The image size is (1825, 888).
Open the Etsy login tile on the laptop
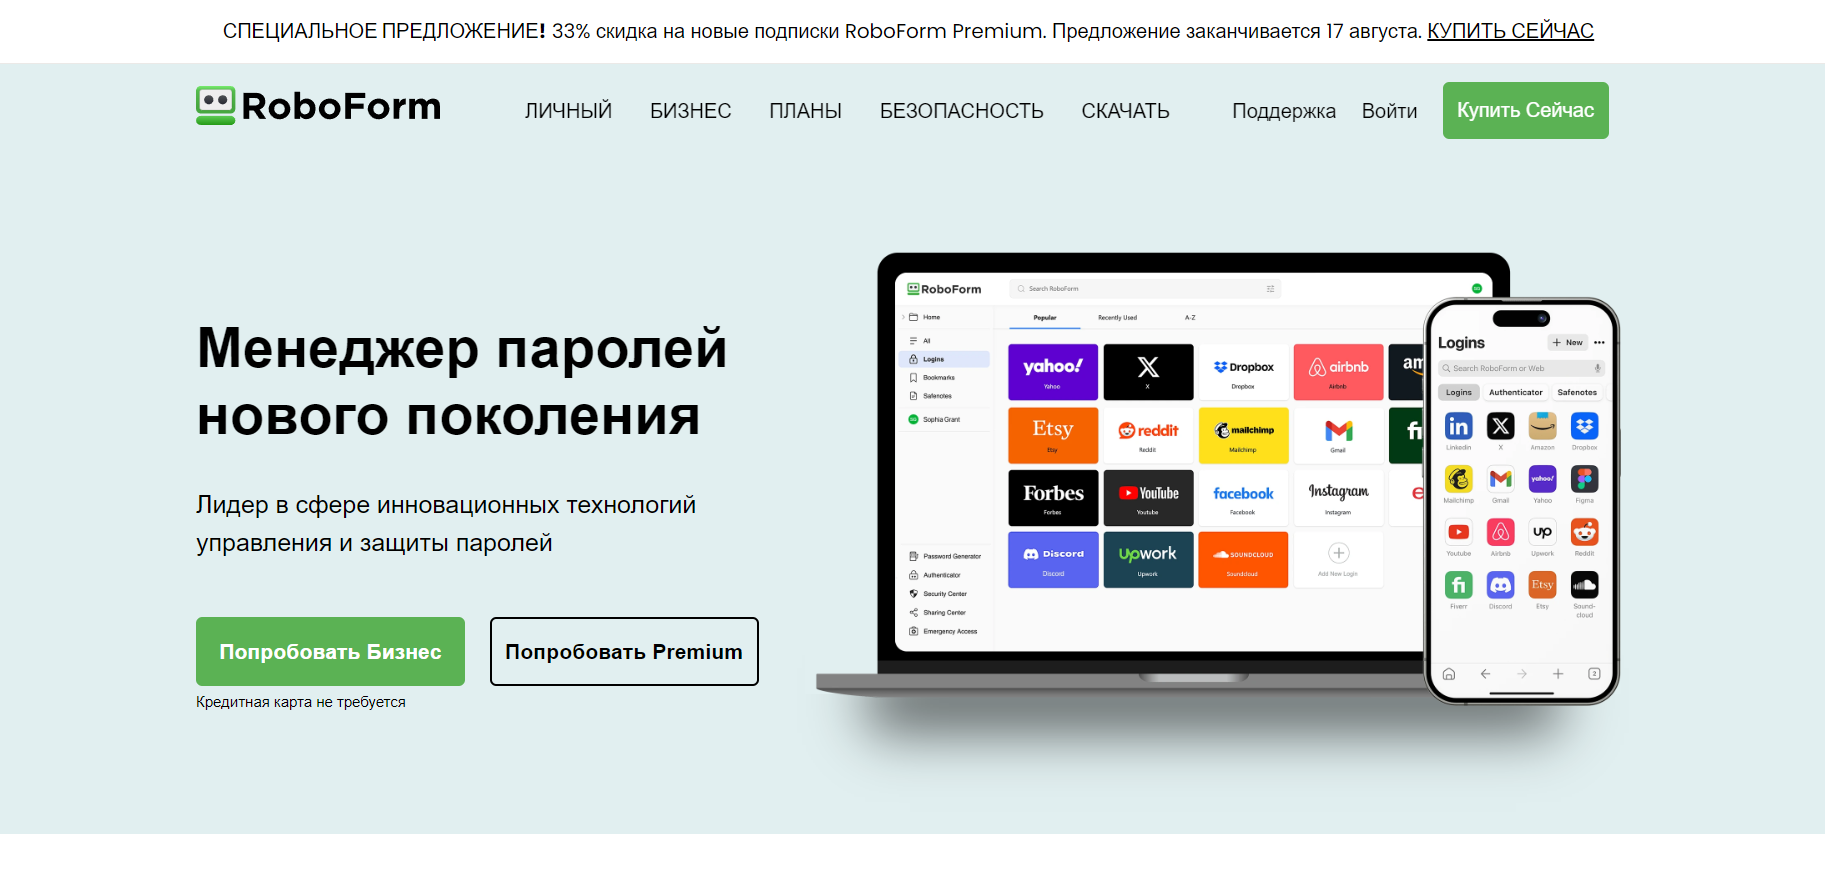[1053, 435]
